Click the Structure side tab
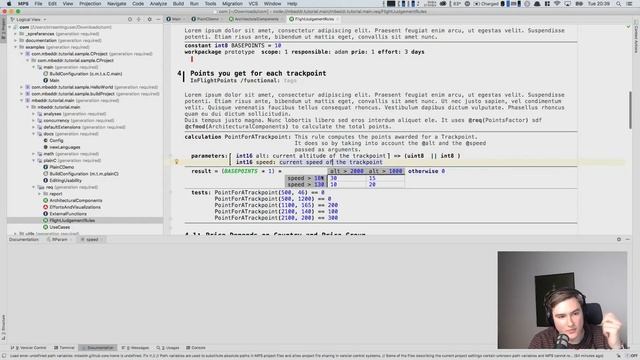 coord(3,327)
